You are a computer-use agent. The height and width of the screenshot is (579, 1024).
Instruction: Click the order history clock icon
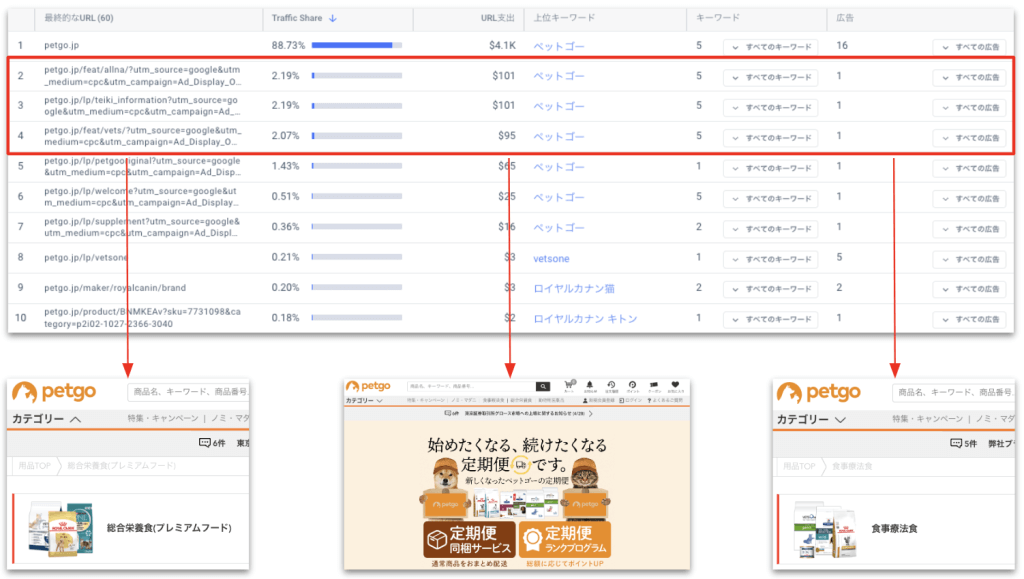tap(610, 386)
